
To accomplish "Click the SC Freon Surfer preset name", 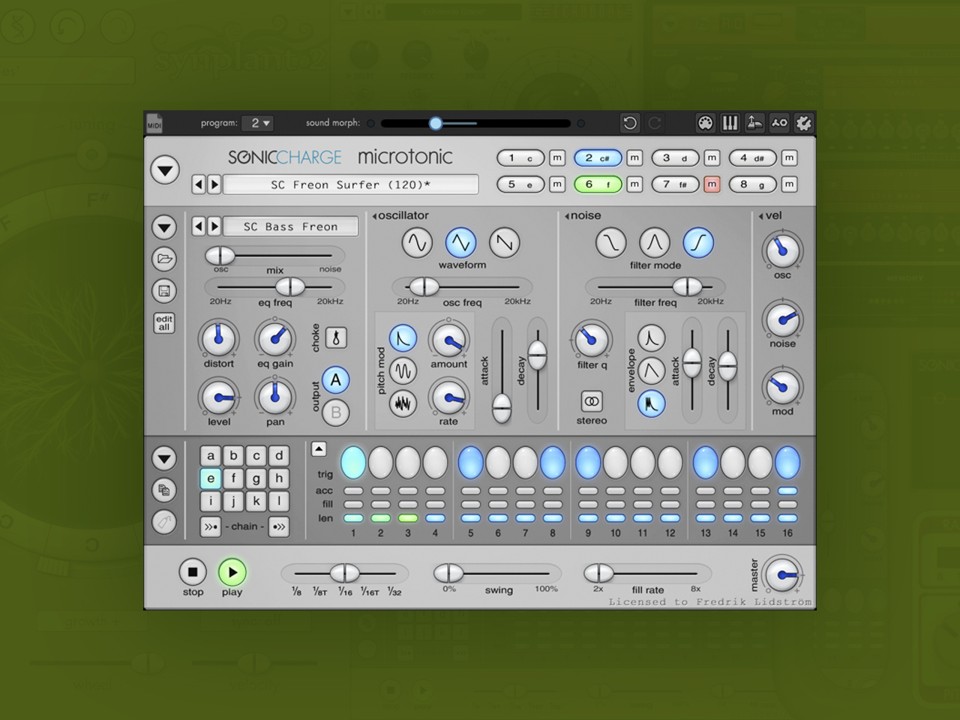I will 351,184.
